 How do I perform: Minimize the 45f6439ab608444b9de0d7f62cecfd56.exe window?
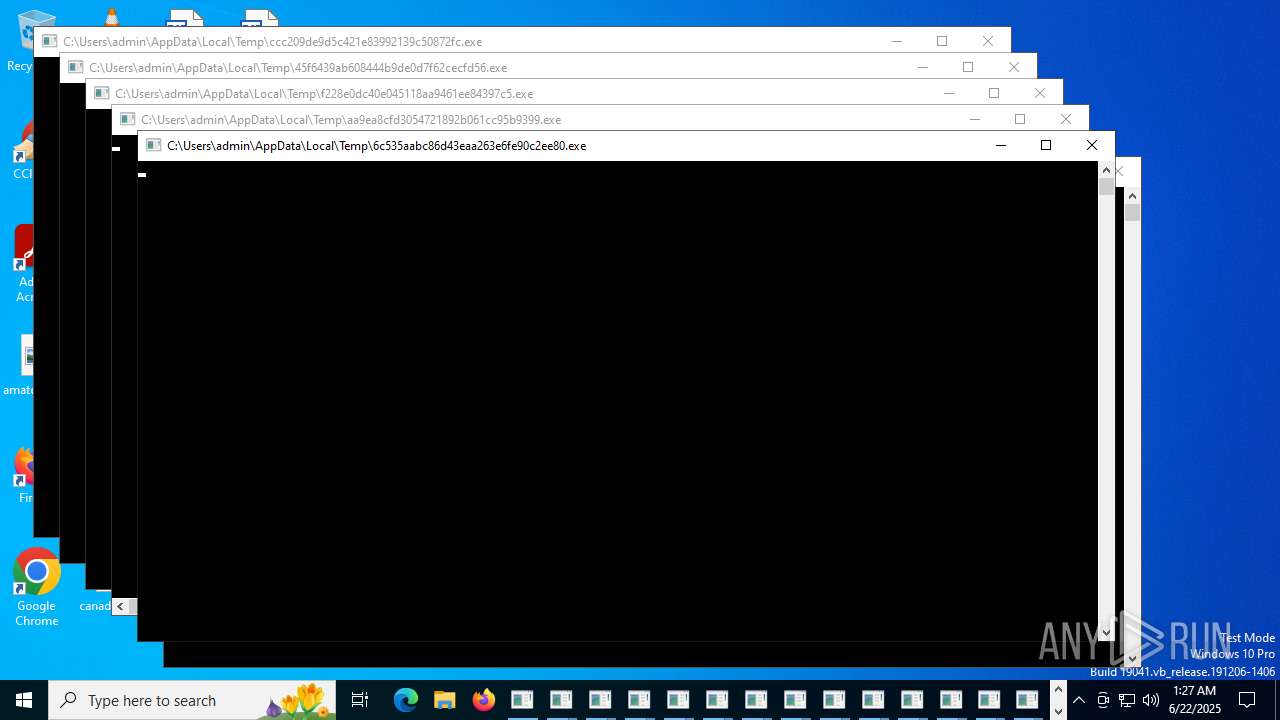coord(922,67)
